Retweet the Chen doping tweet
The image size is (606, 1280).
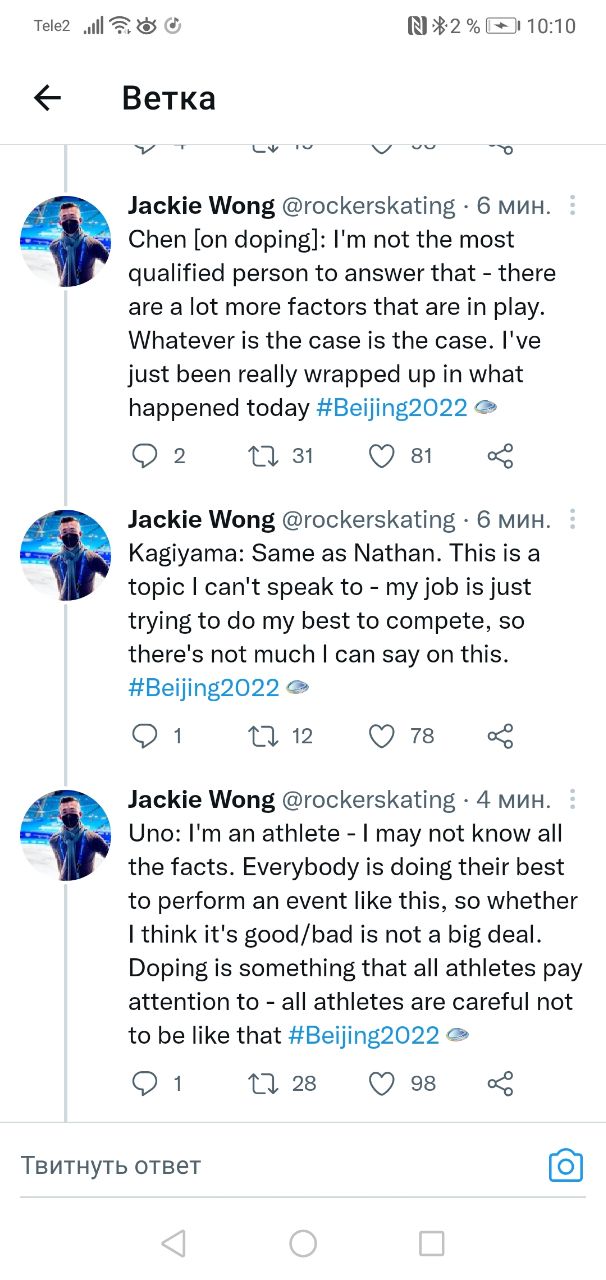pyautogui.click(x=265, y=456)
